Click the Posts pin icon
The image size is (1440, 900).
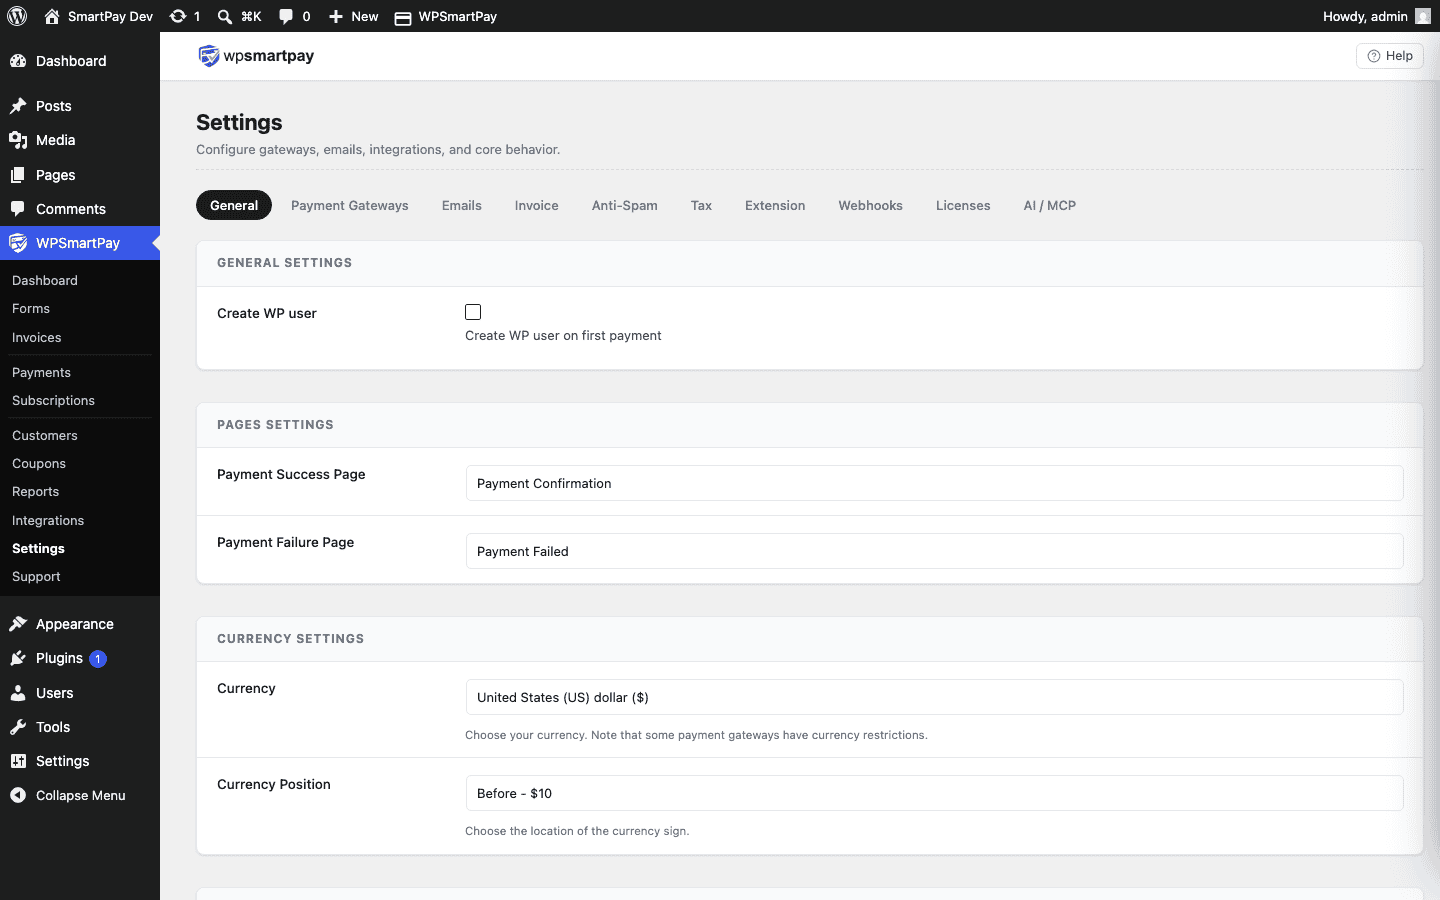coord(18,106)
